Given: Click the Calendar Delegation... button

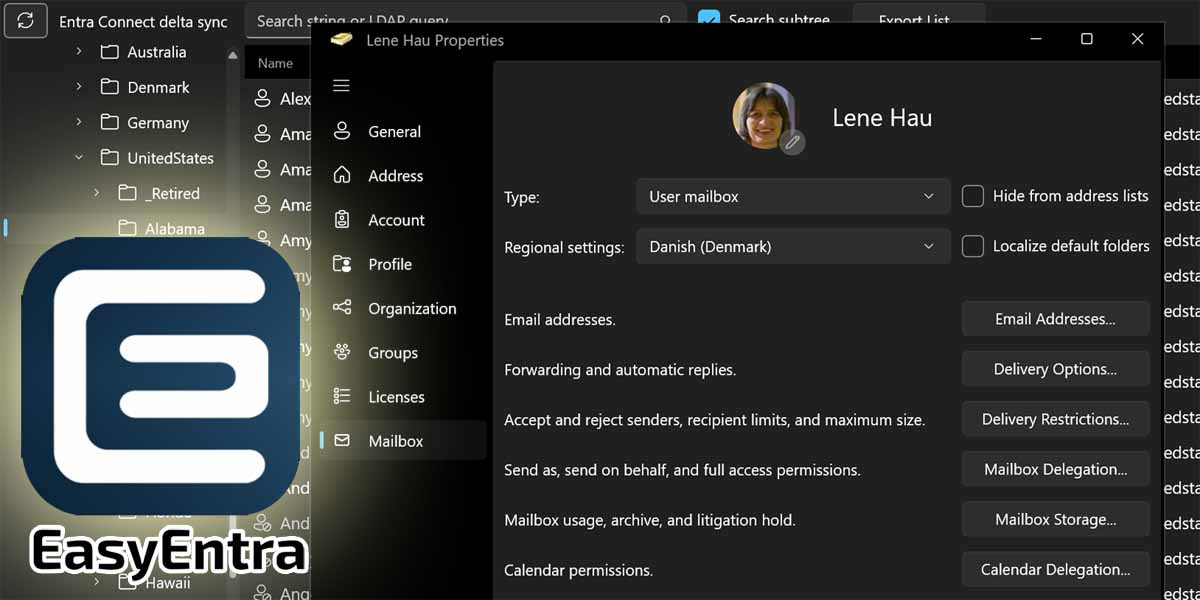Looking at the screenshot, I should [x=1055, y=569].
